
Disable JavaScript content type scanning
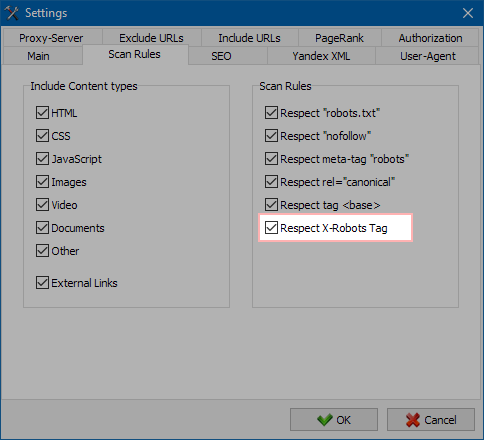[x=42, y=159]
